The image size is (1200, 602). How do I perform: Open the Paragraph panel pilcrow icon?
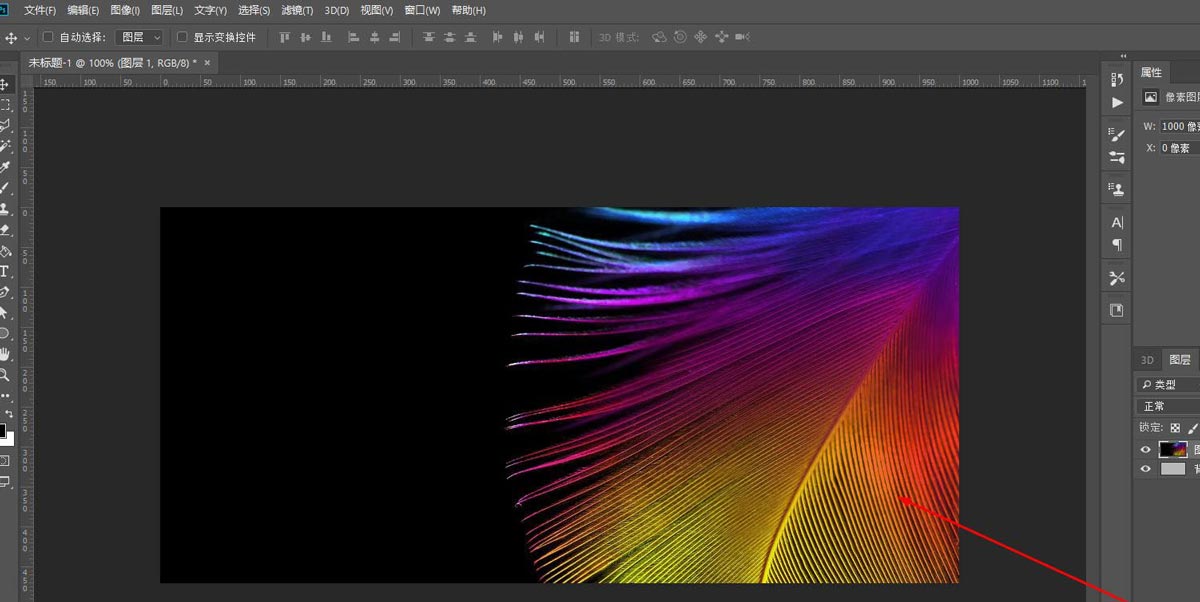tap(1117, 245)
